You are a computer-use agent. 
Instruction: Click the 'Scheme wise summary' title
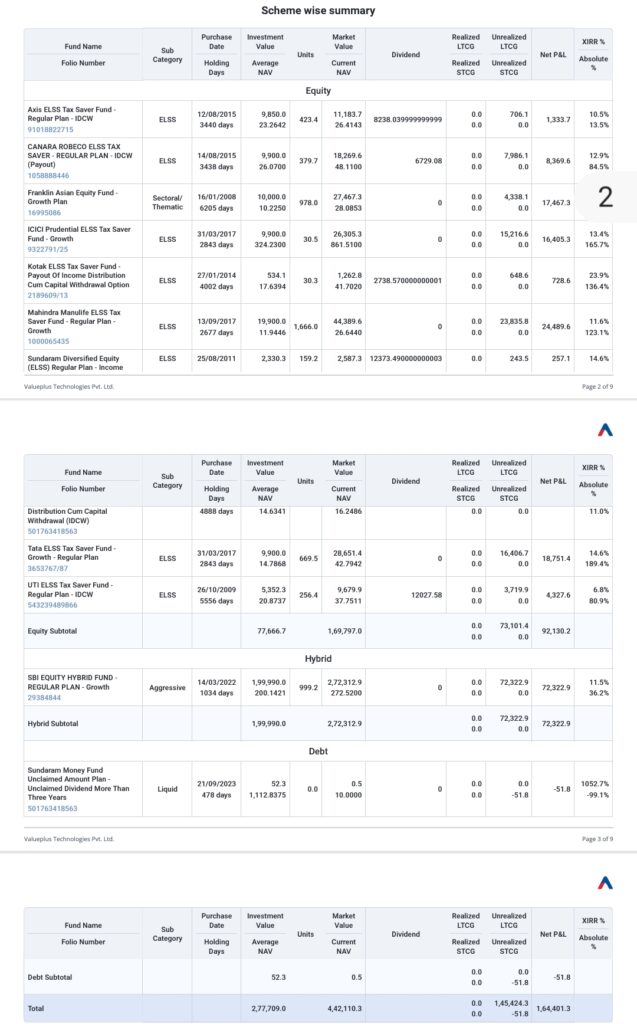[x=318, y=10]
